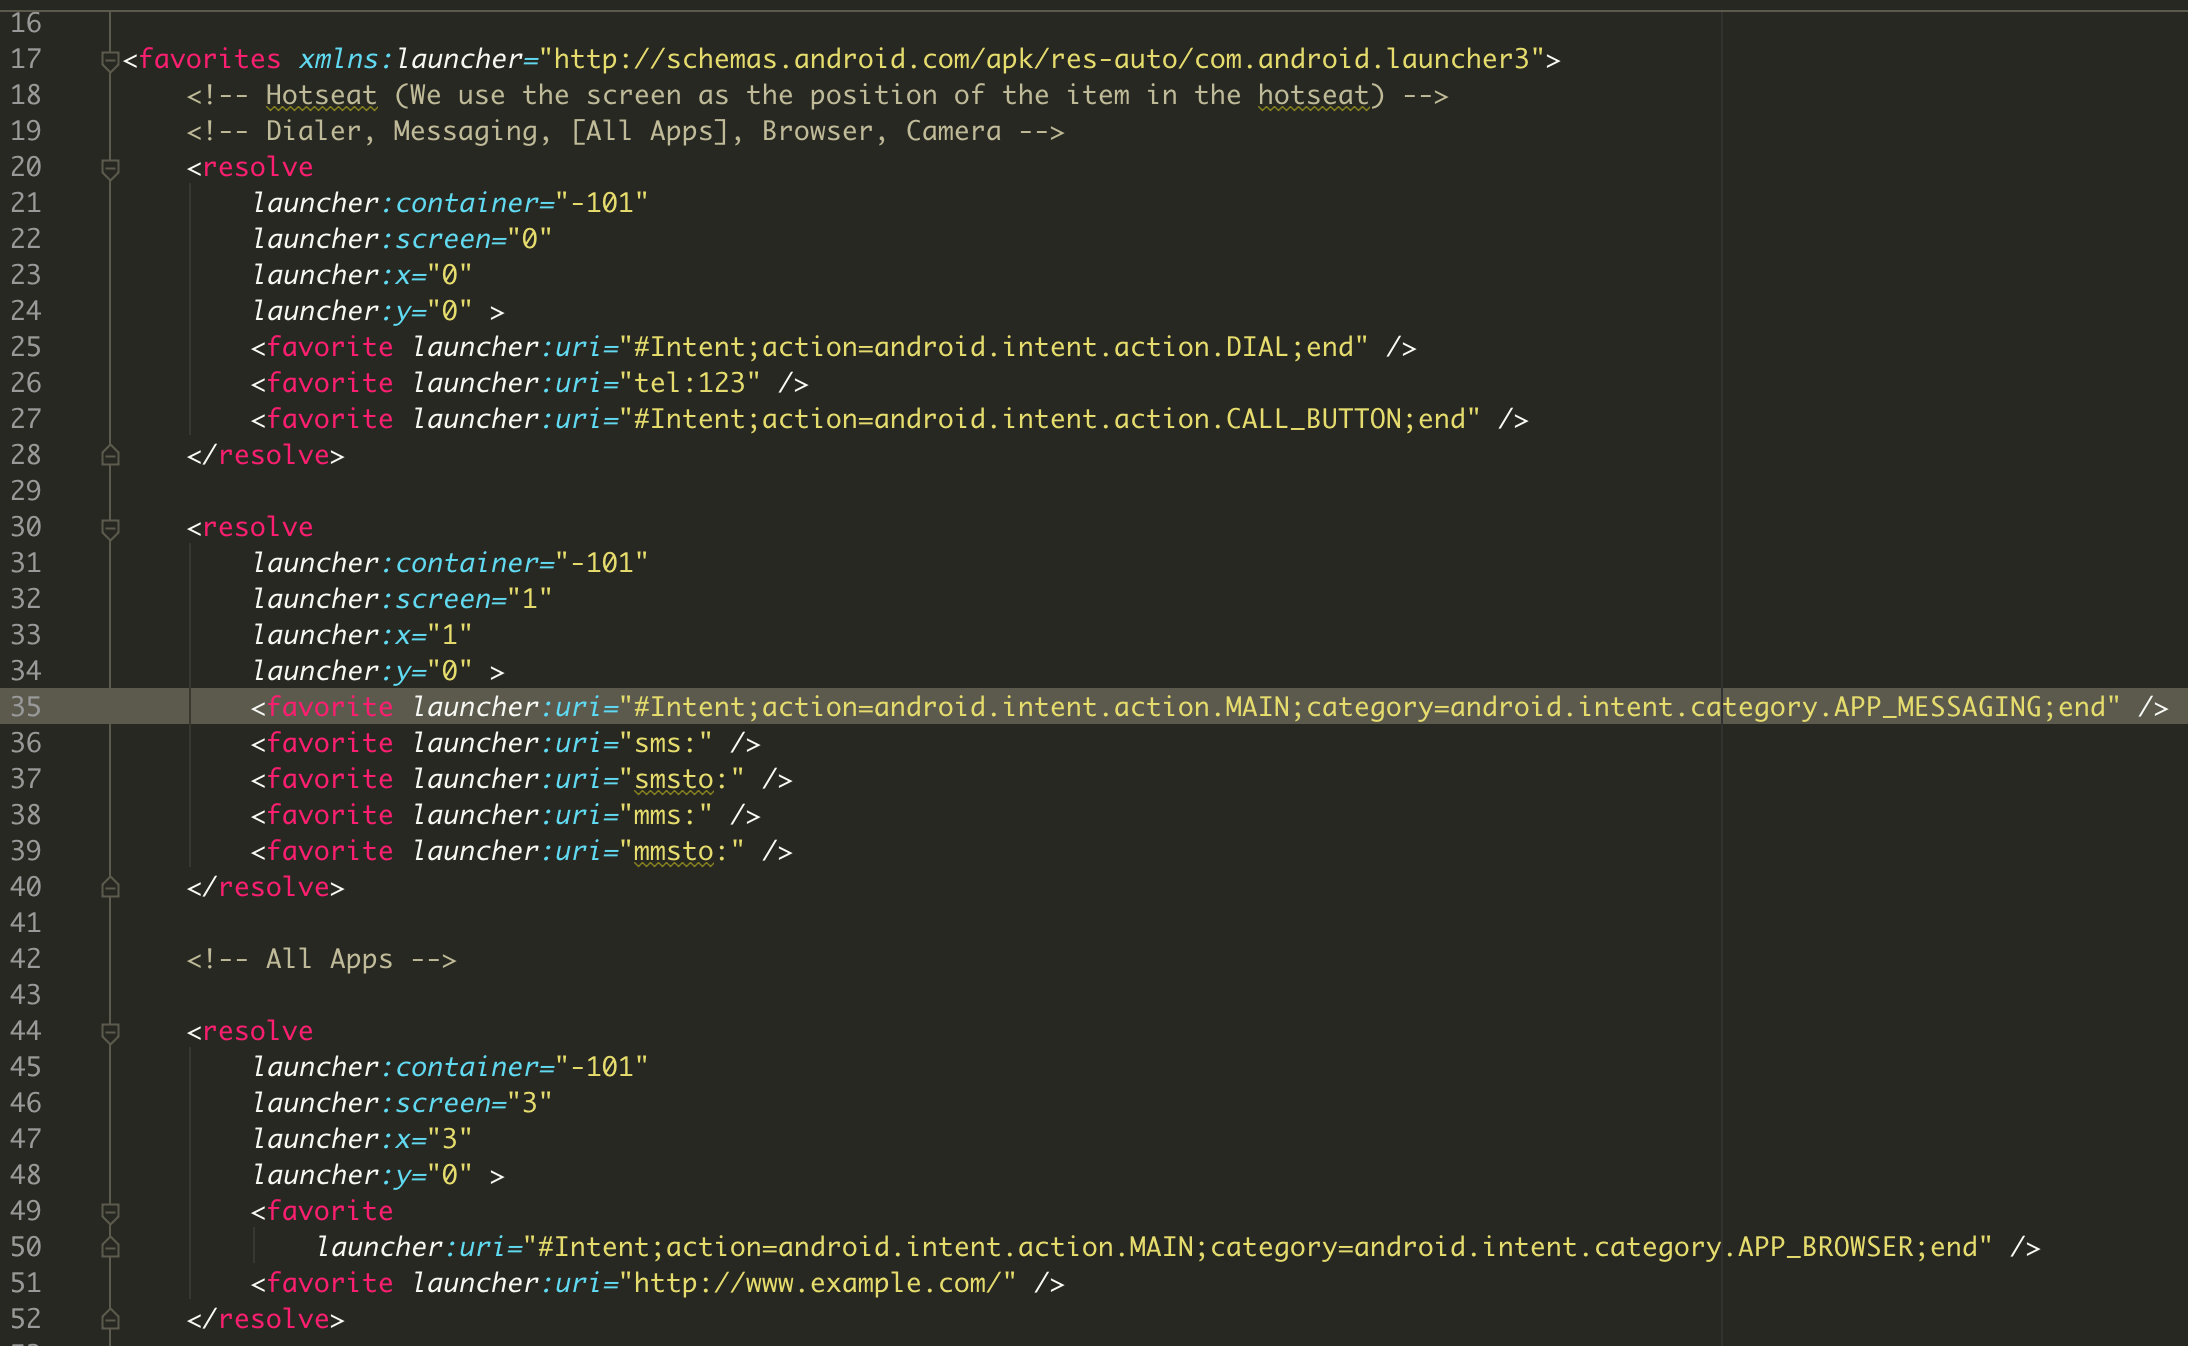Collapse the resolve block at line 44
2188x1346 pixels.
(110, 1032)
